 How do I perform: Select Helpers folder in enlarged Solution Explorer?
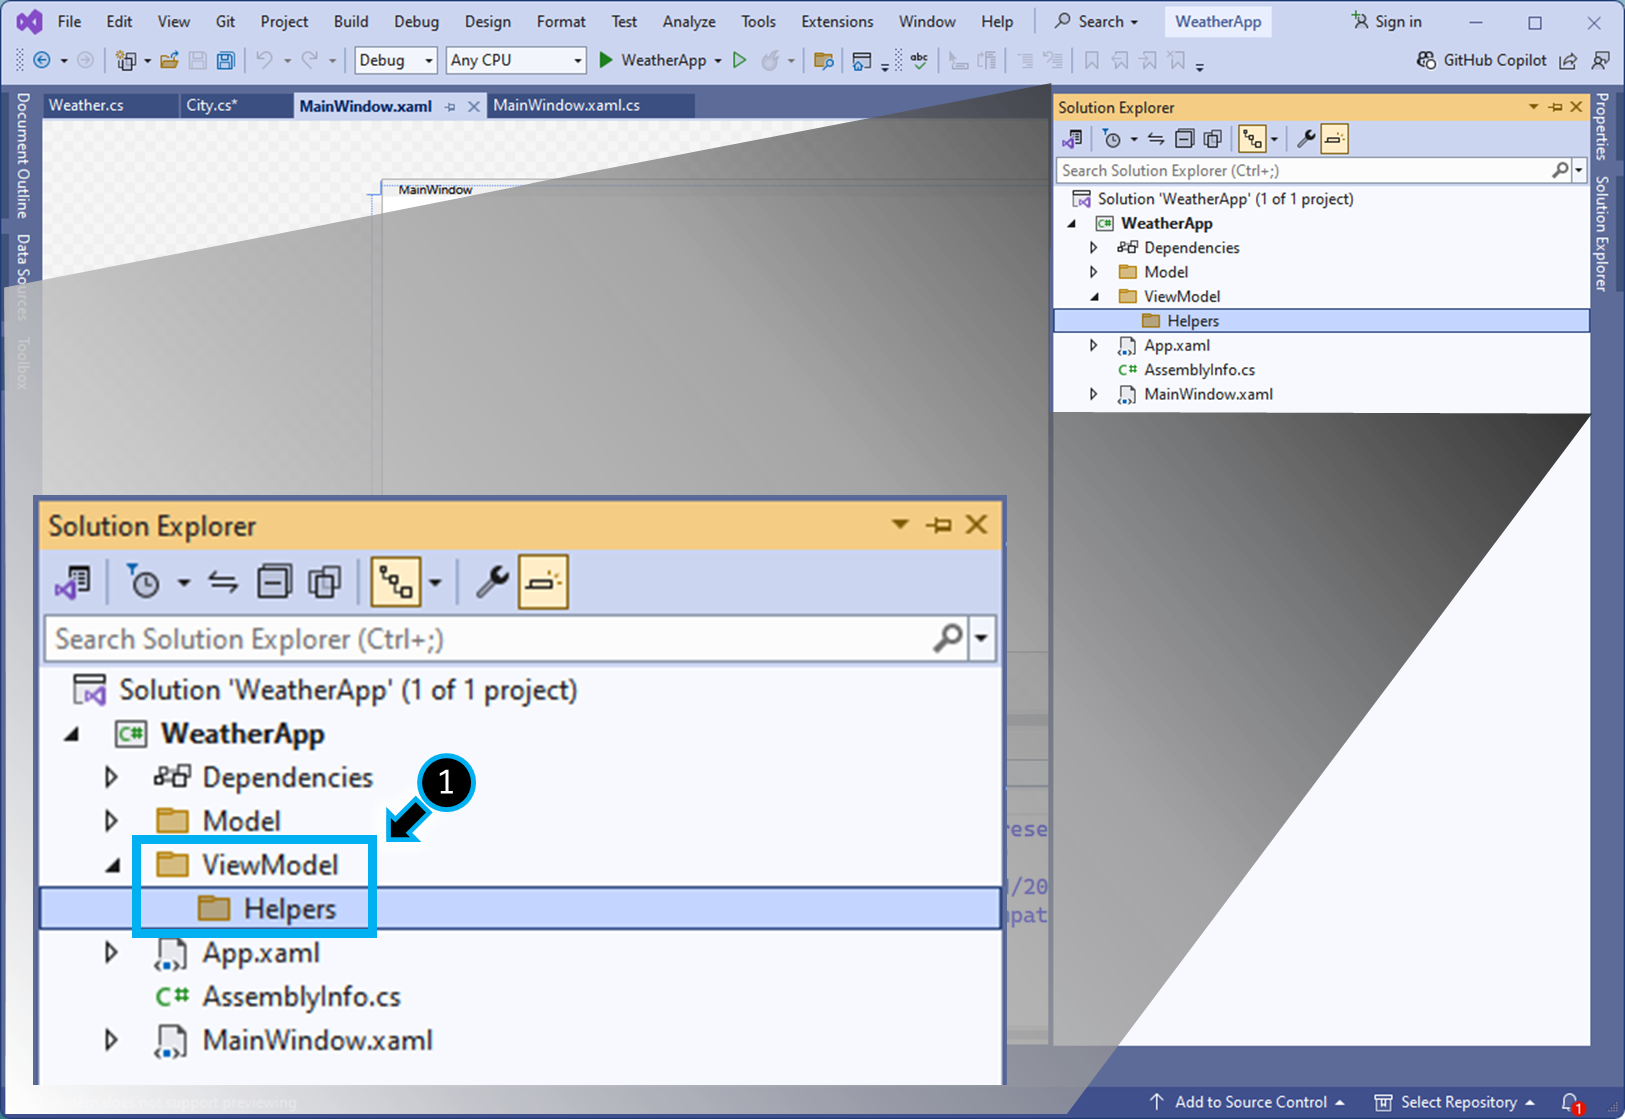pos(520,908)
